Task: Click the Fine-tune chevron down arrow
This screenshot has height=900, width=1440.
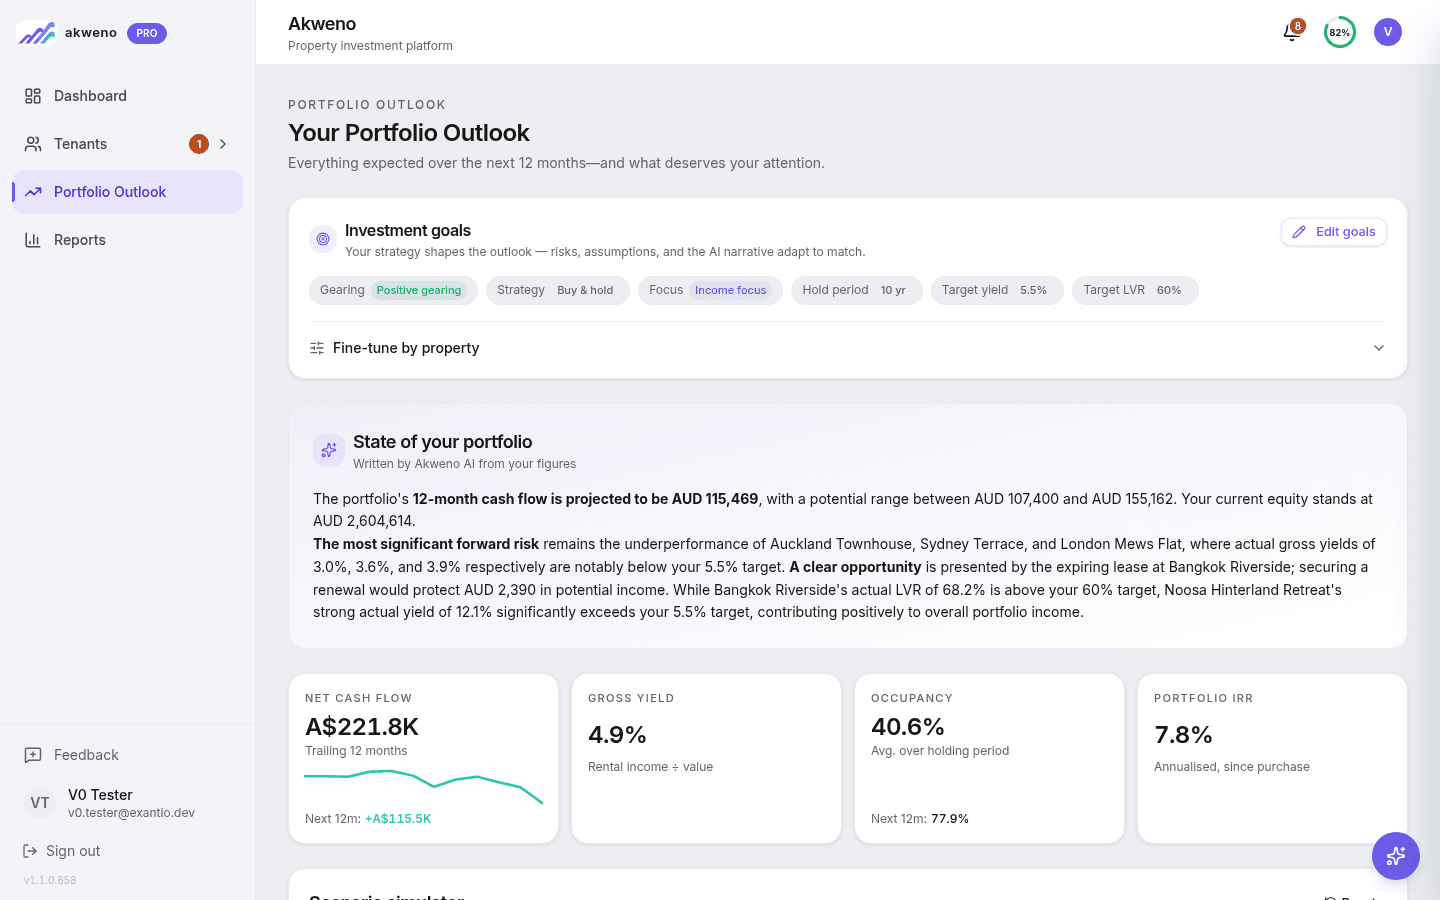Action: pos(1379,348)
